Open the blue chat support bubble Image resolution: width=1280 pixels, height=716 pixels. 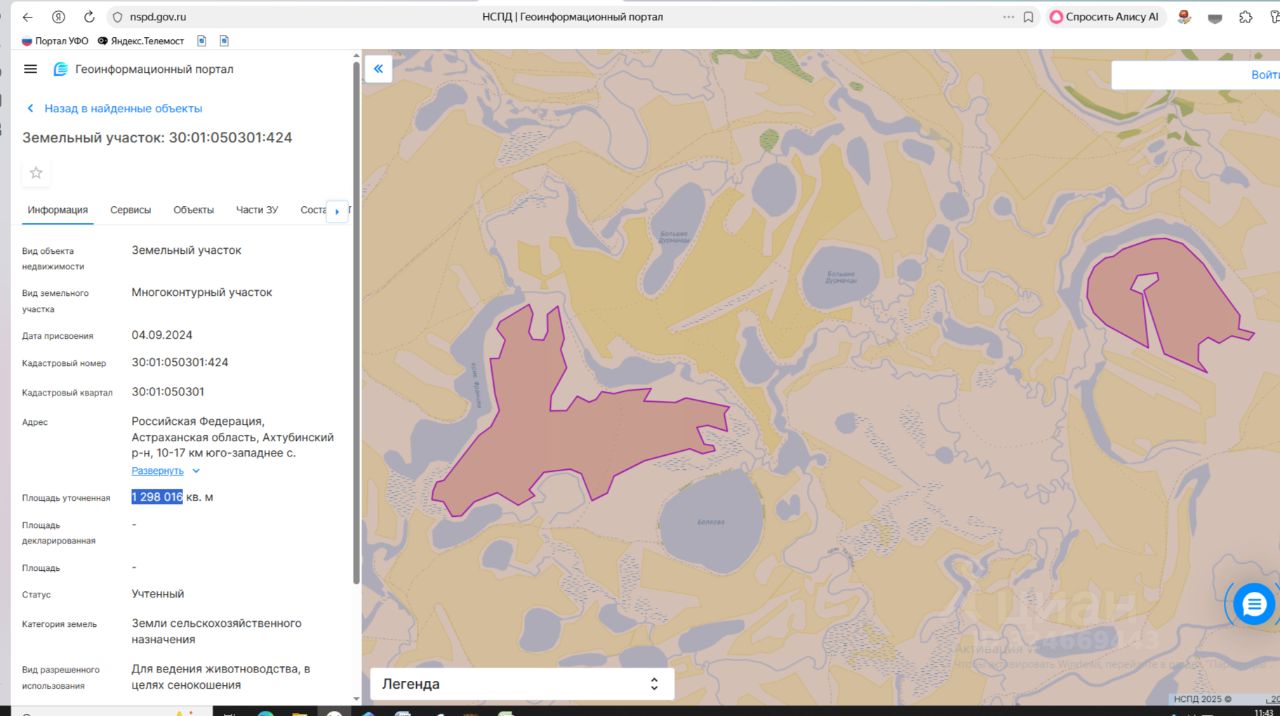(1254, 604)
